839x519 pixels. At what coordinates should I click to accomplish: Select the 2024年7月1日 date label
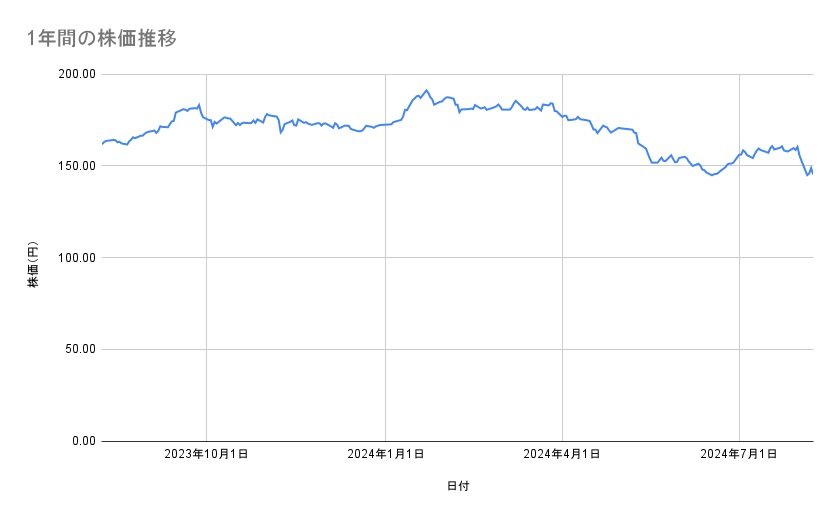point(739,455)
